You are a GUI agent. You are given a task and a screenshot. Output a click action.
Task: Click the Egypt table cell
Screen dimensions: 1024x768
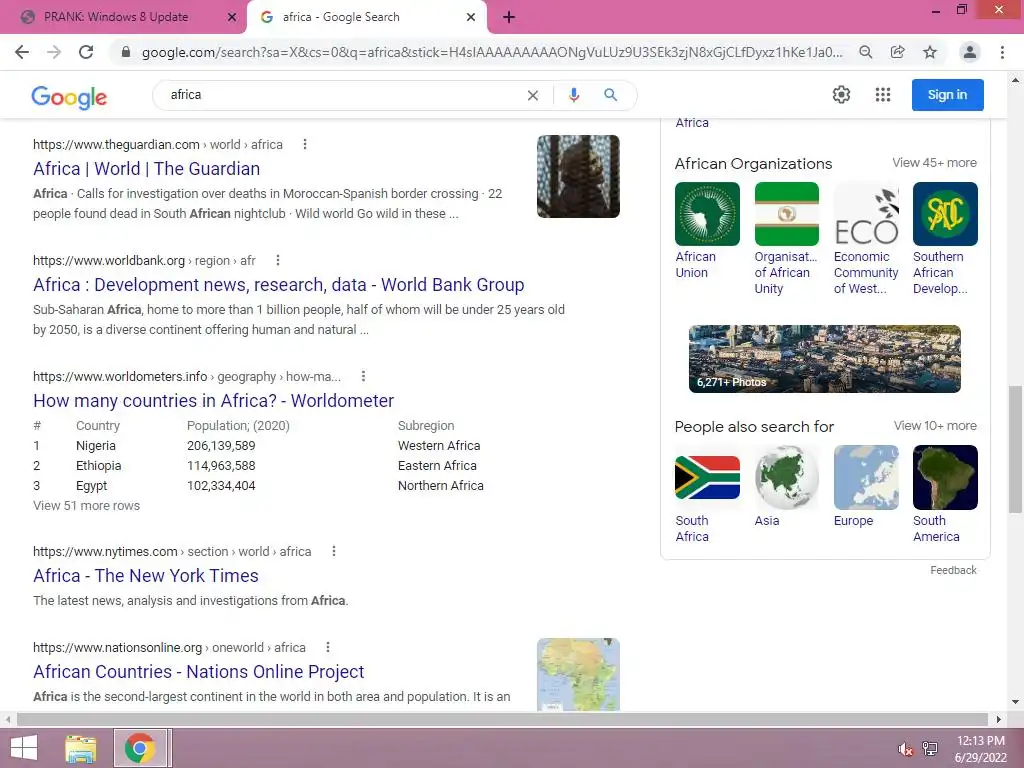pyautogui.click(x=91, y=486)
